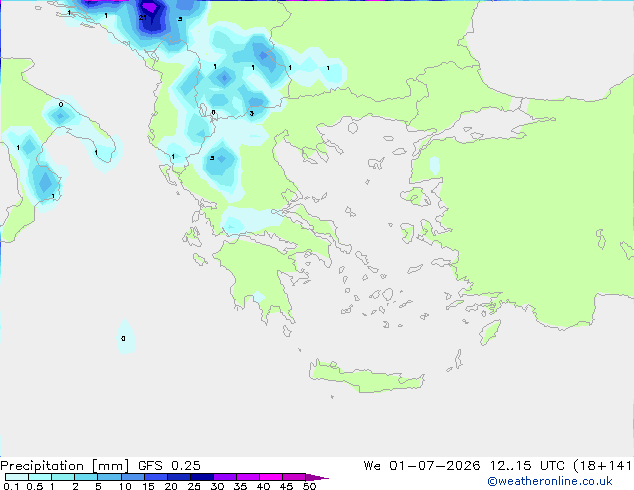Select the 45–50 mm legend color swatch
The height and width of the screenshot is (490, 634).
pos(294,477)
